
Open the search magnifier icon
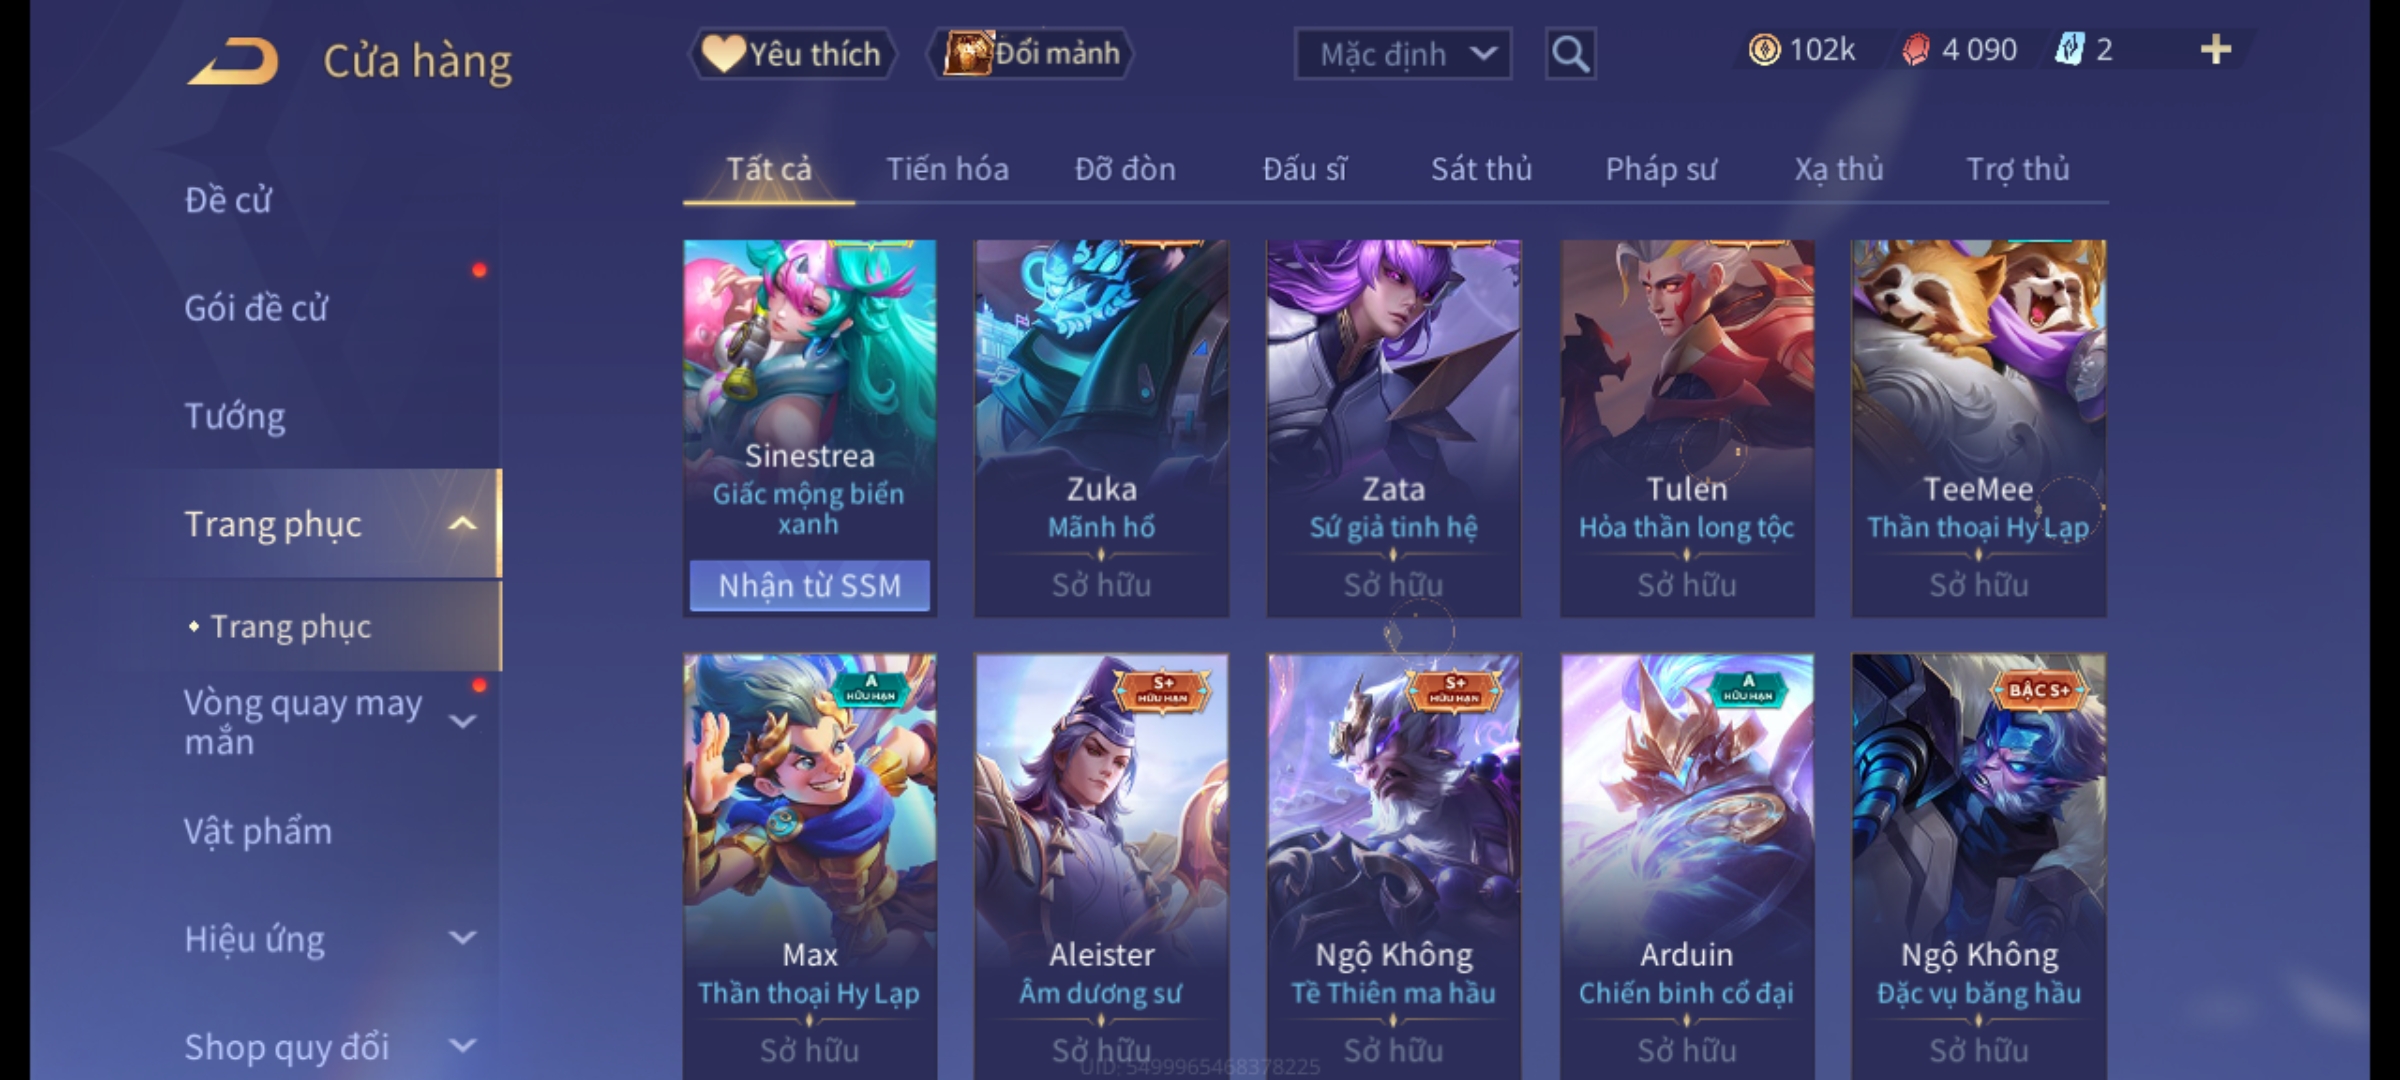coord(1570,54)
